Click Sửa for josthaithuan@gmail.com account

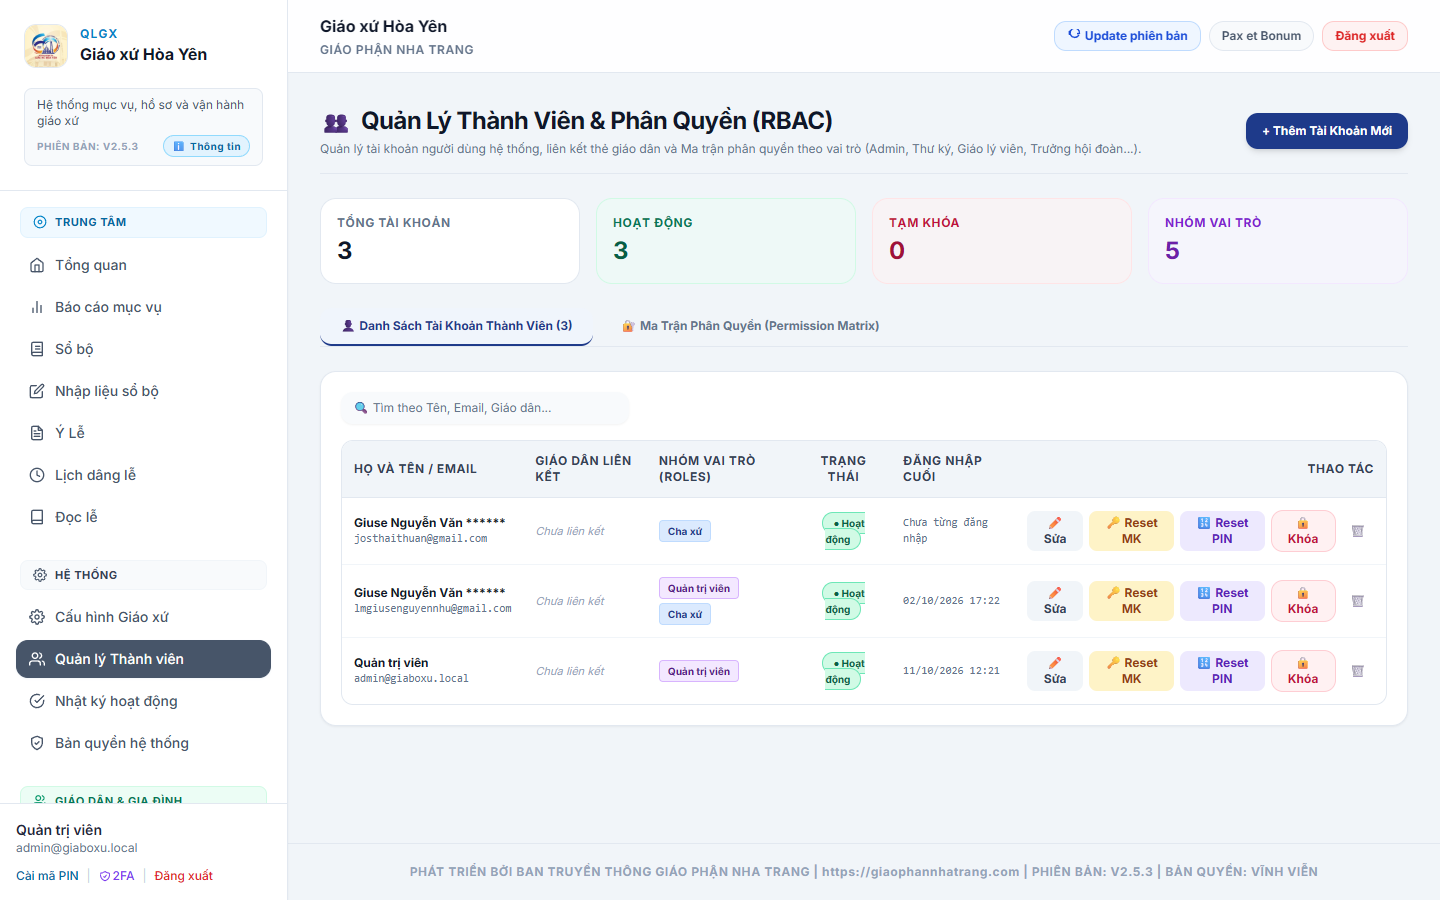1055,531
